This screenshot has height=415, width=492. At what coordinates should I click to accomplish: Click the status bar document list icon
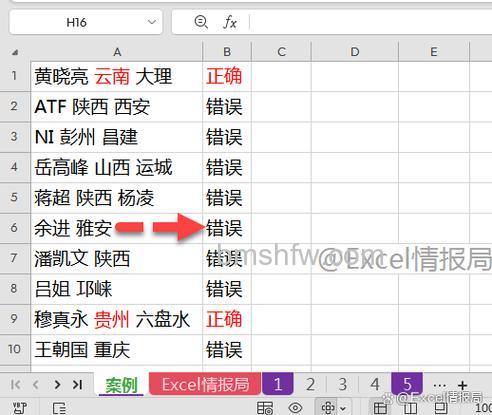click(x=59, y=408)
